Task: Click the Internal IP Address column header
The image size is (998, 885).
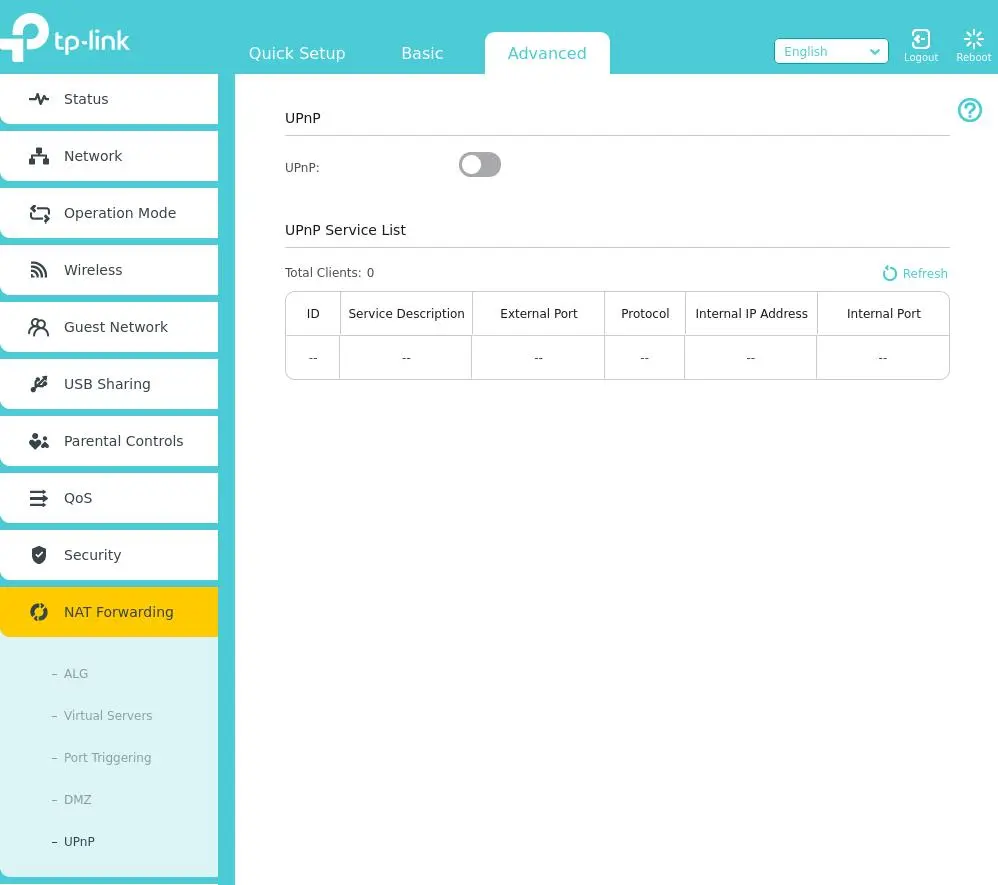Action: pyautogui.click(x=751, y=313)
